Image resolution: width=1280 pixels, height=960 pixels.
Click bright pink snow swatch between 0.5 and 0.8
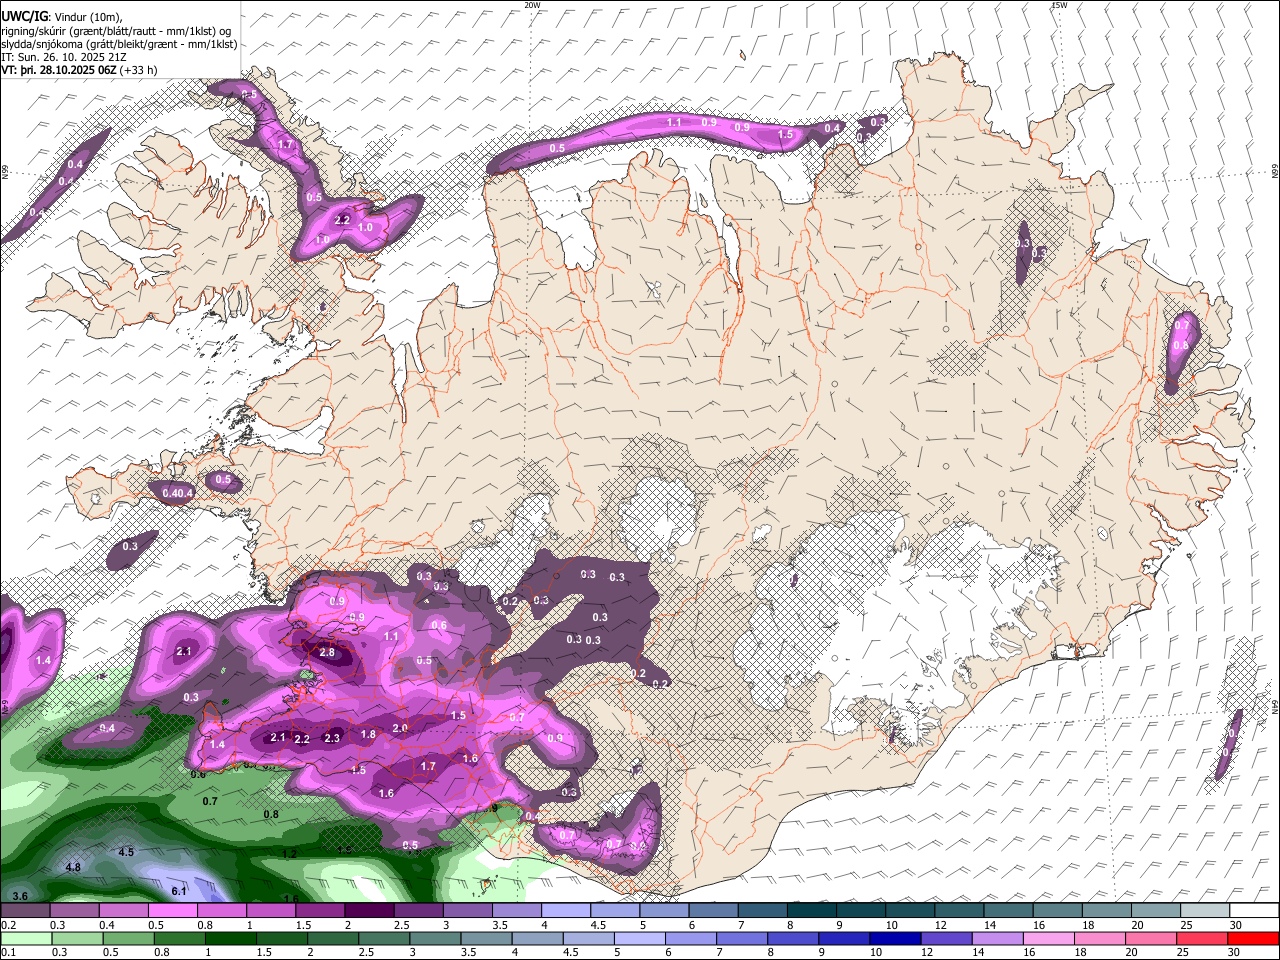click(172, 911)
